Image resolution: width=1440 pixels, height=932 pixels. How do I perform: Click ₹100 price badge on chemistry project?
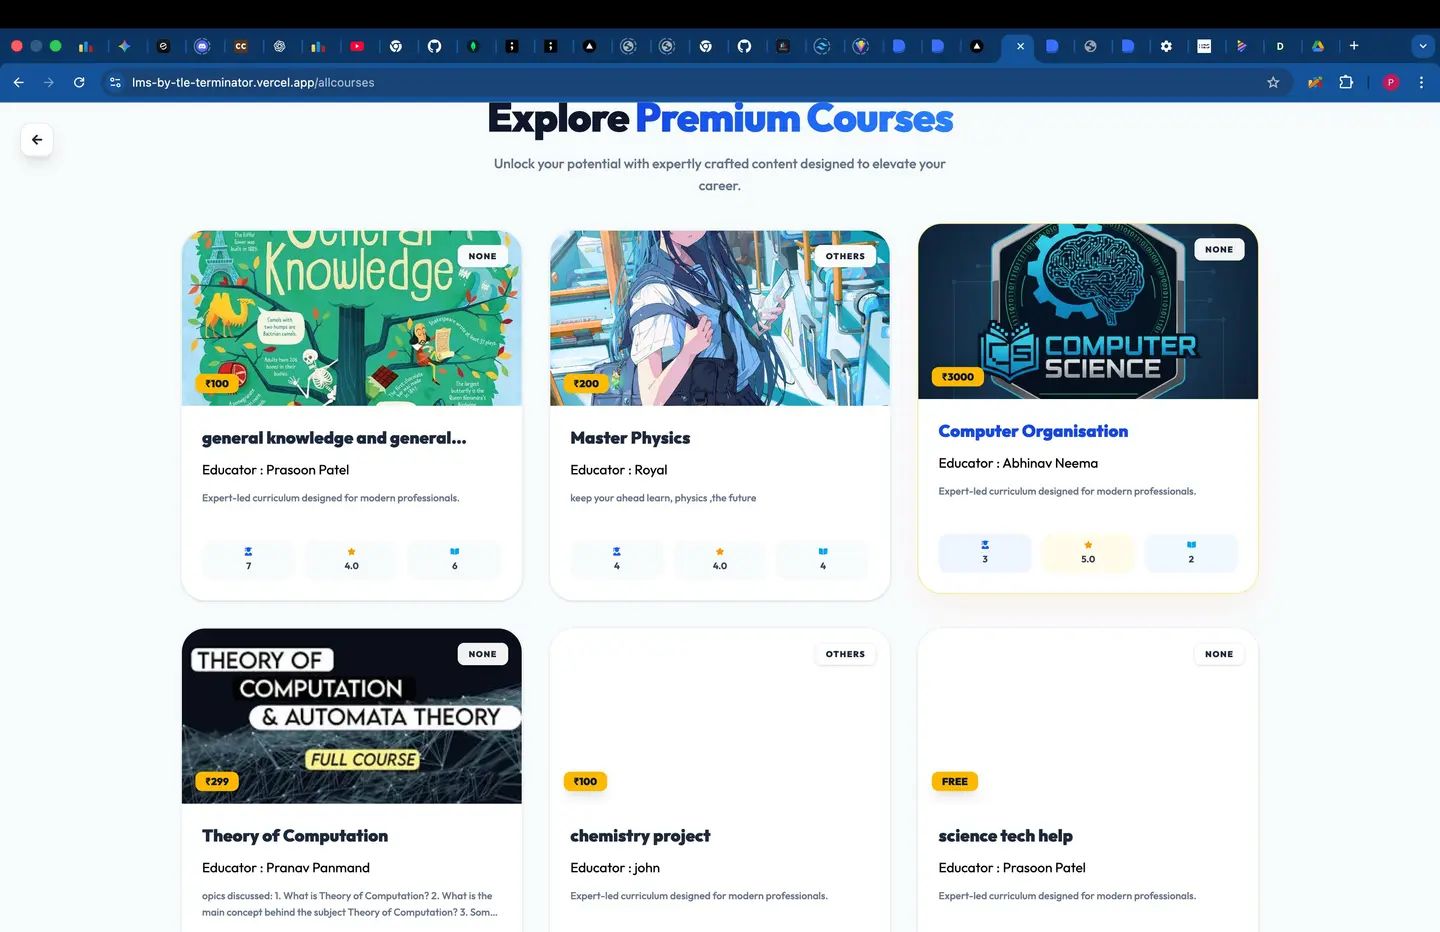(586, 781)
